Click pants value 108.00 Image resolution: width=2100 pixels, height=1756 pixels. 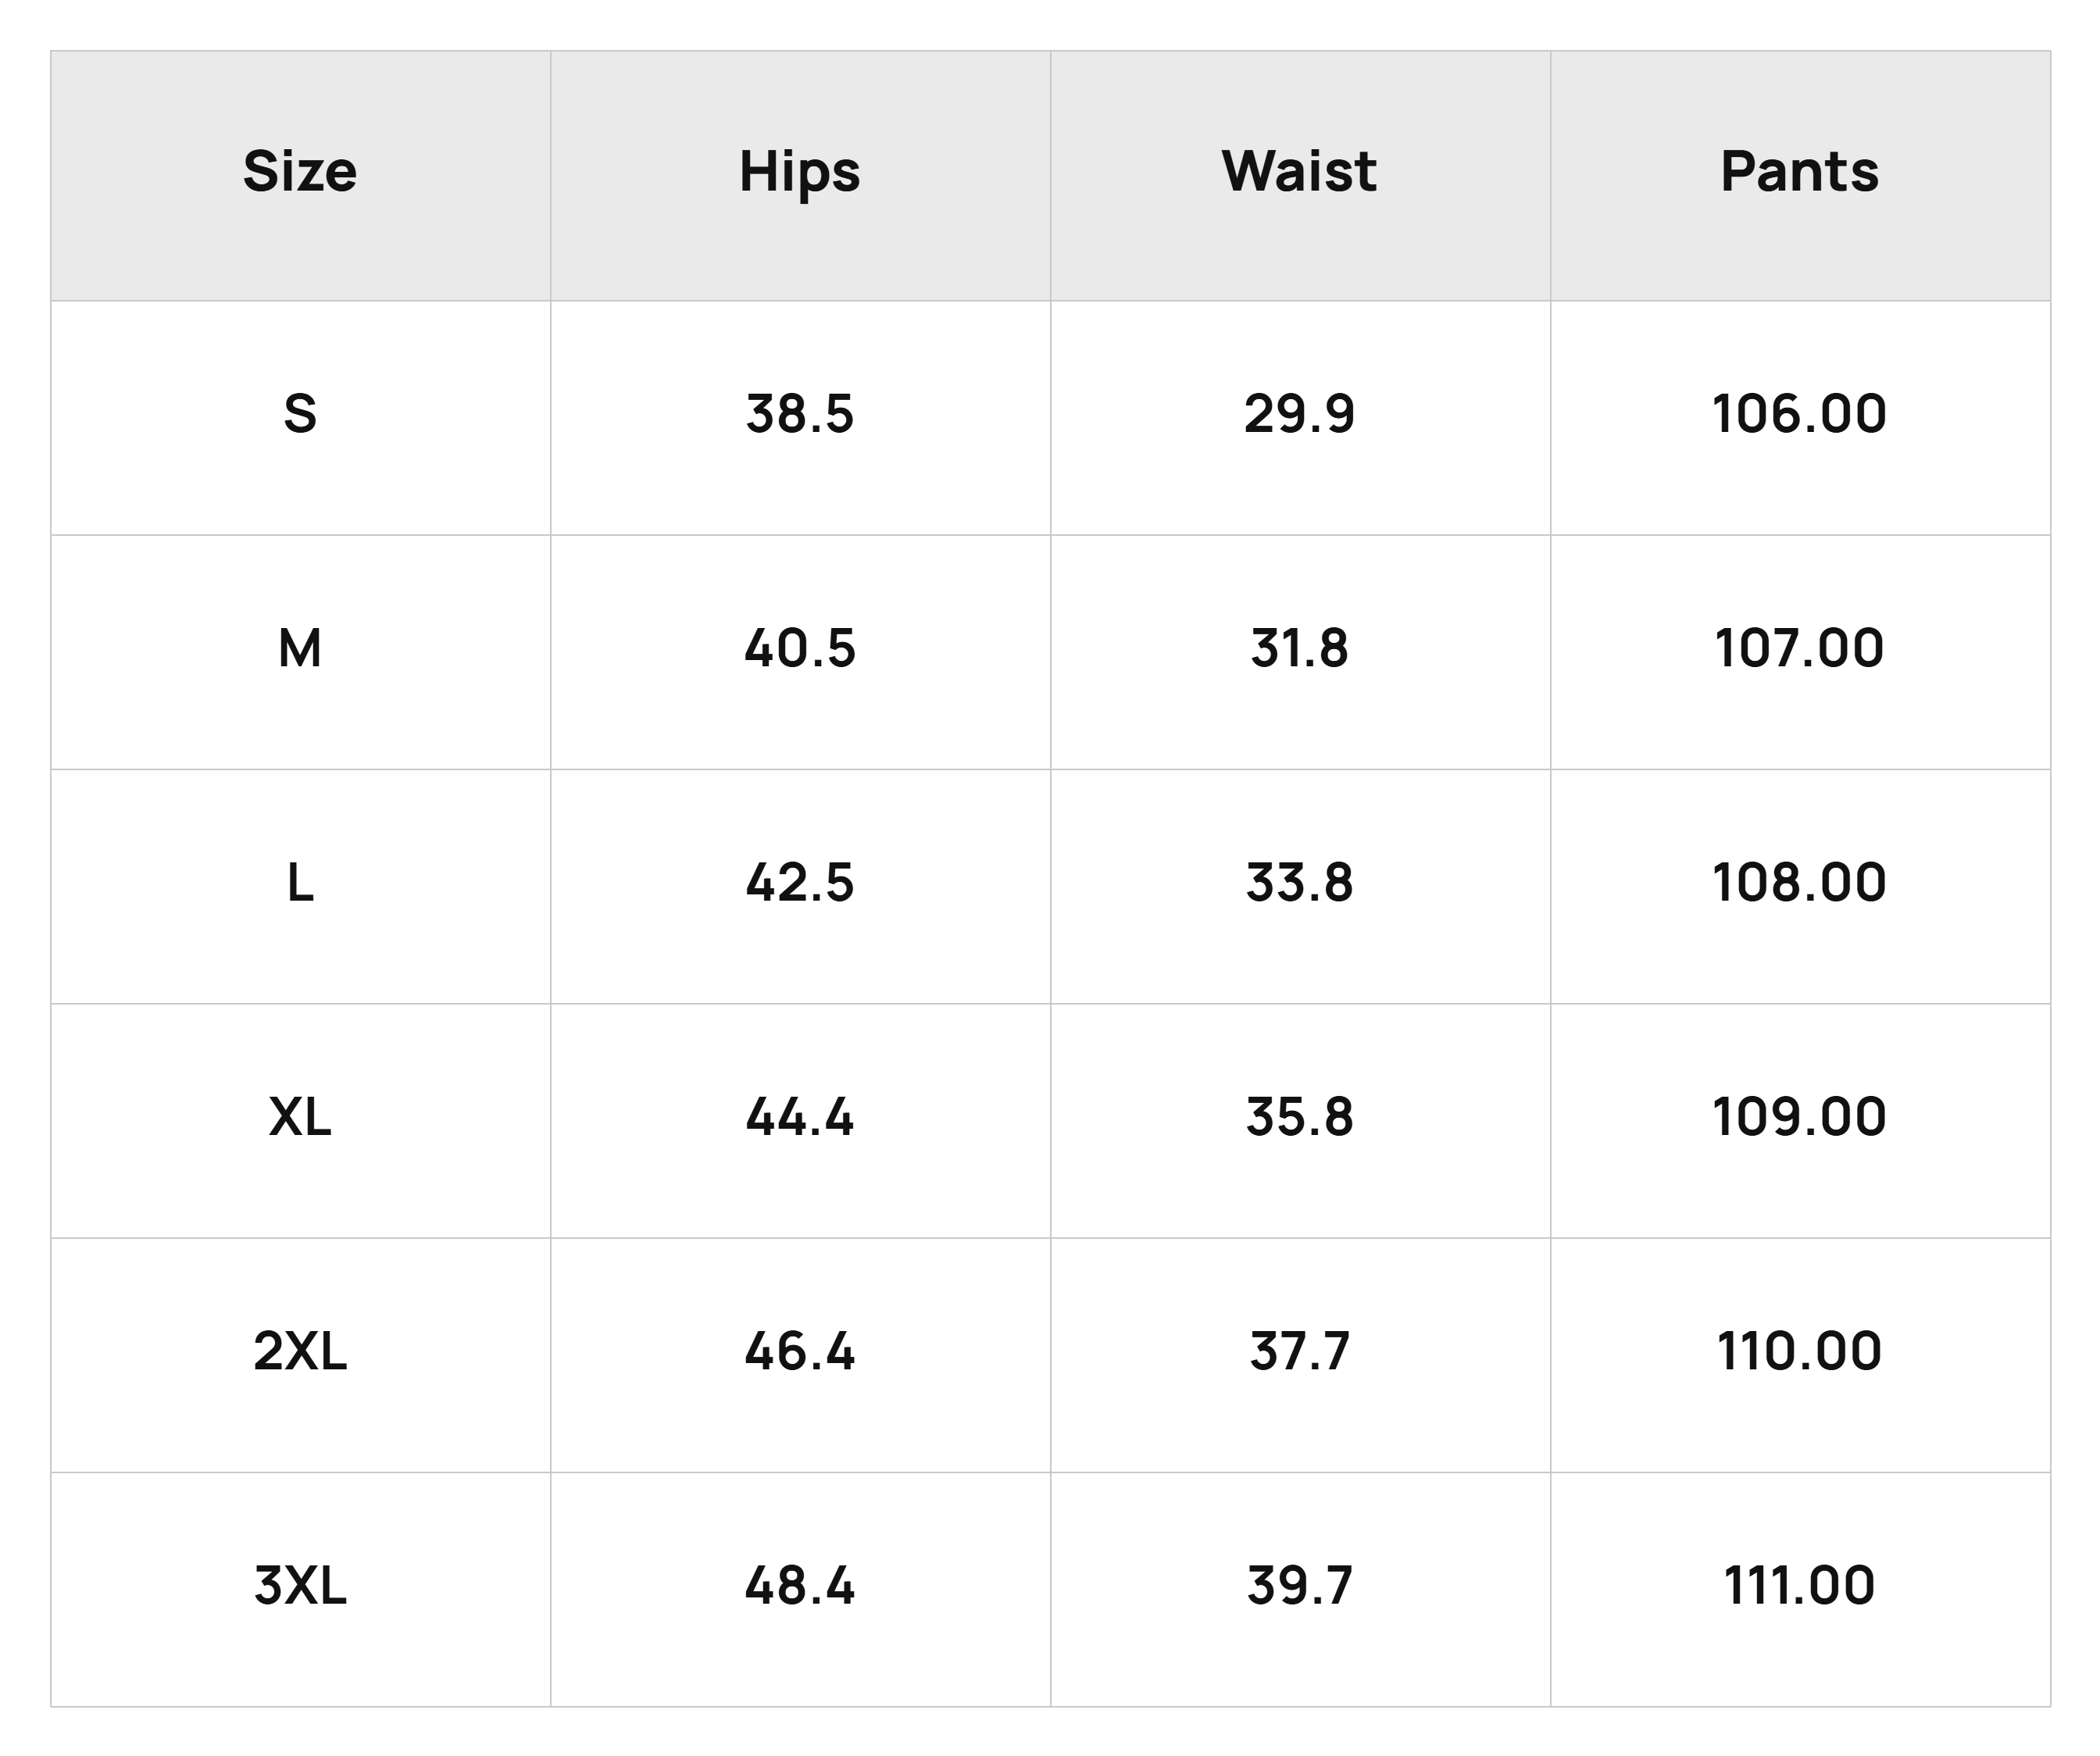coord(1799,883)
